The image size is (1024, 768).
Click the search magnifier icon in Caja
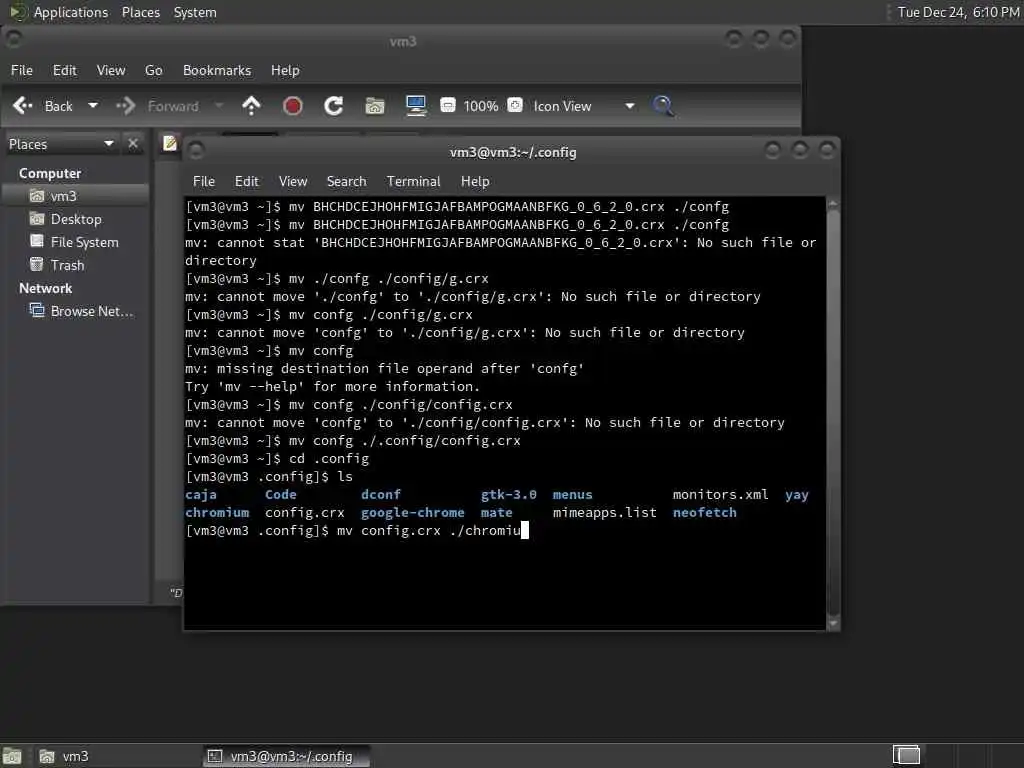point(664,106)
